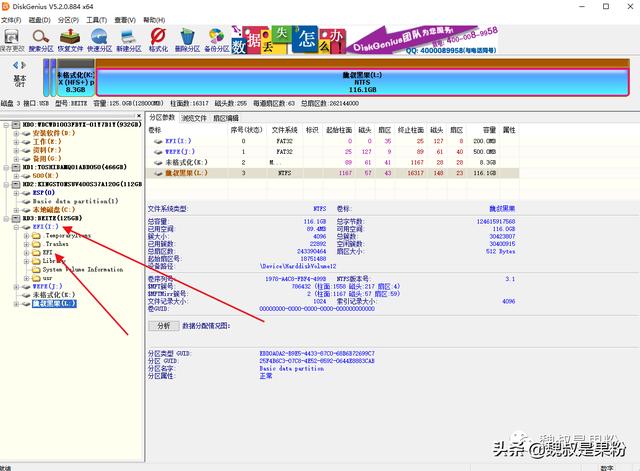Screen dimensions: 640x471
Task: Click the drive icon of EFI(I:) in partition table
Action: 158,141
